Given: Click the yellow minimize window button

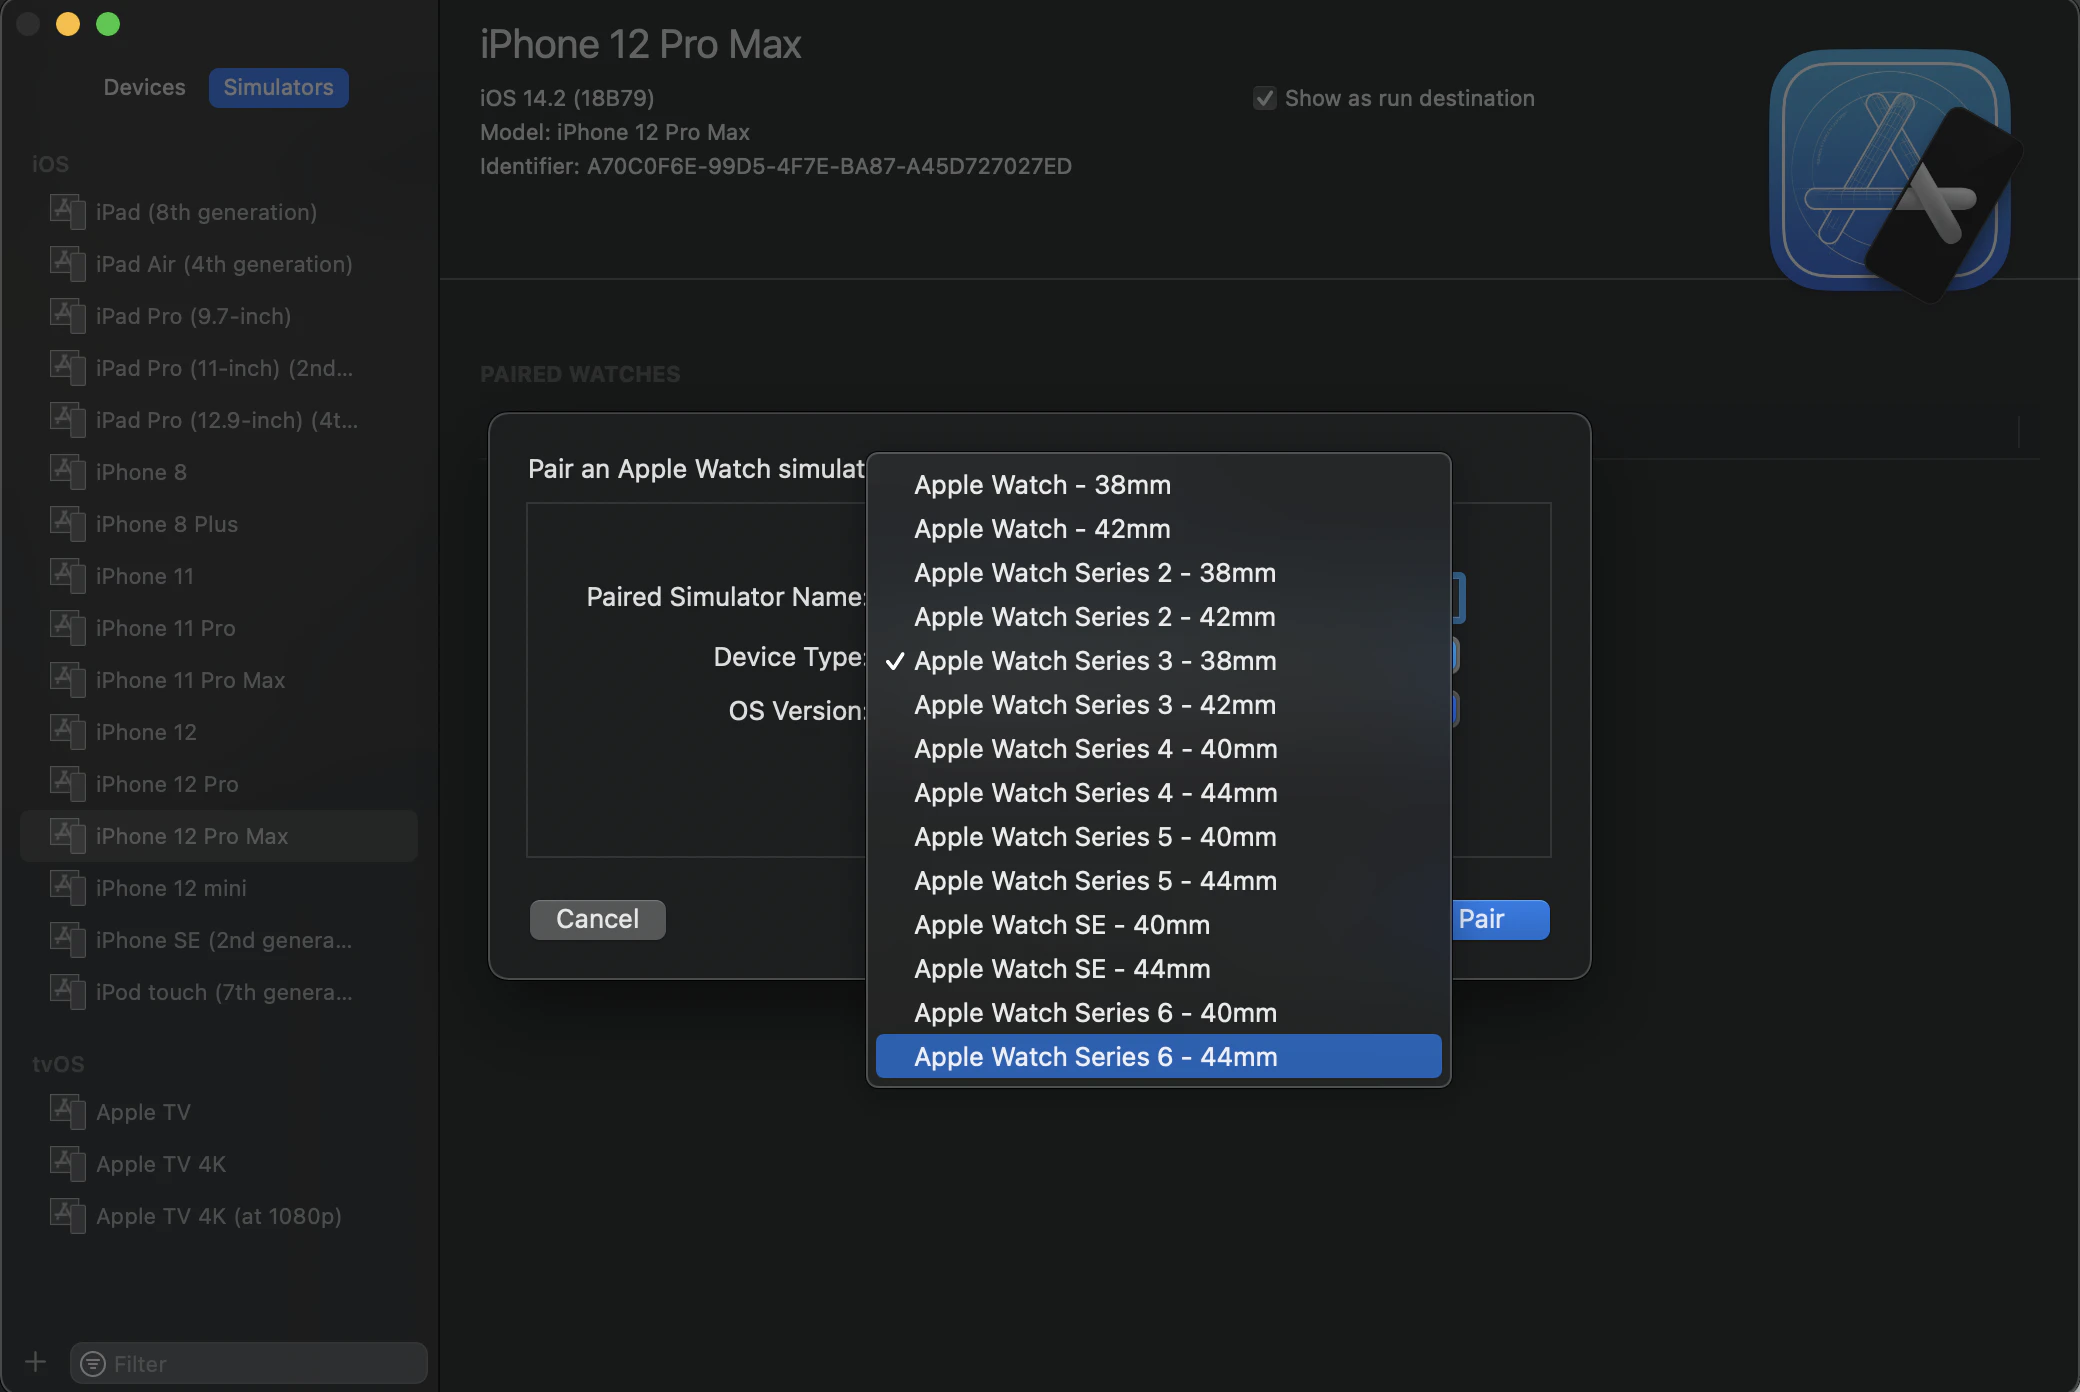Looking at the screenshot, I should click(x=68, y=24).
